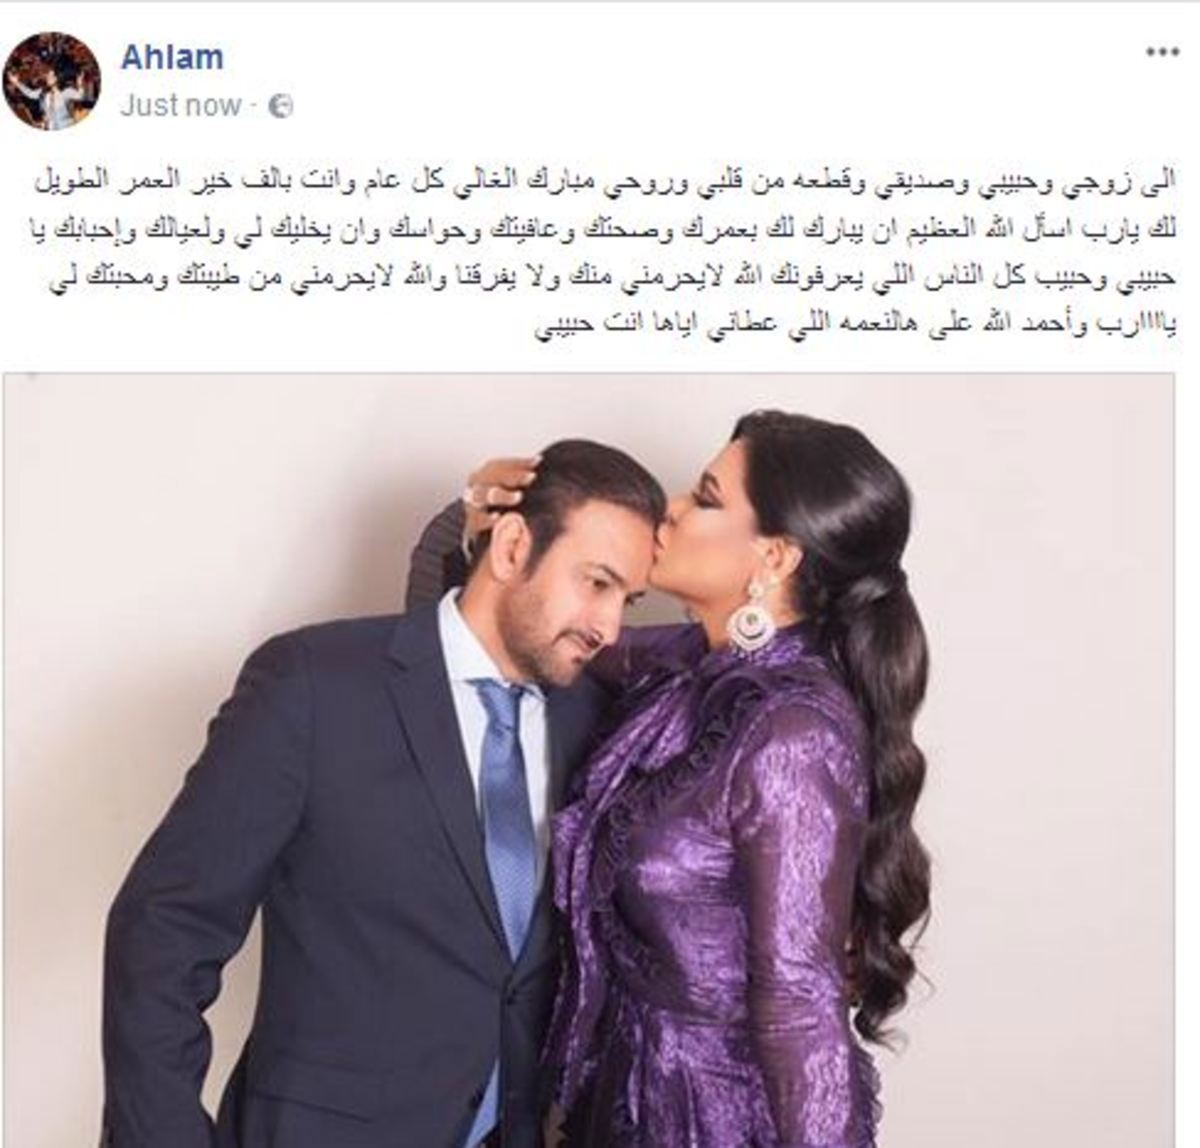1200x1148 pixels.
Task: Open the post options three-dot menu
Action: click(1160, 54)
